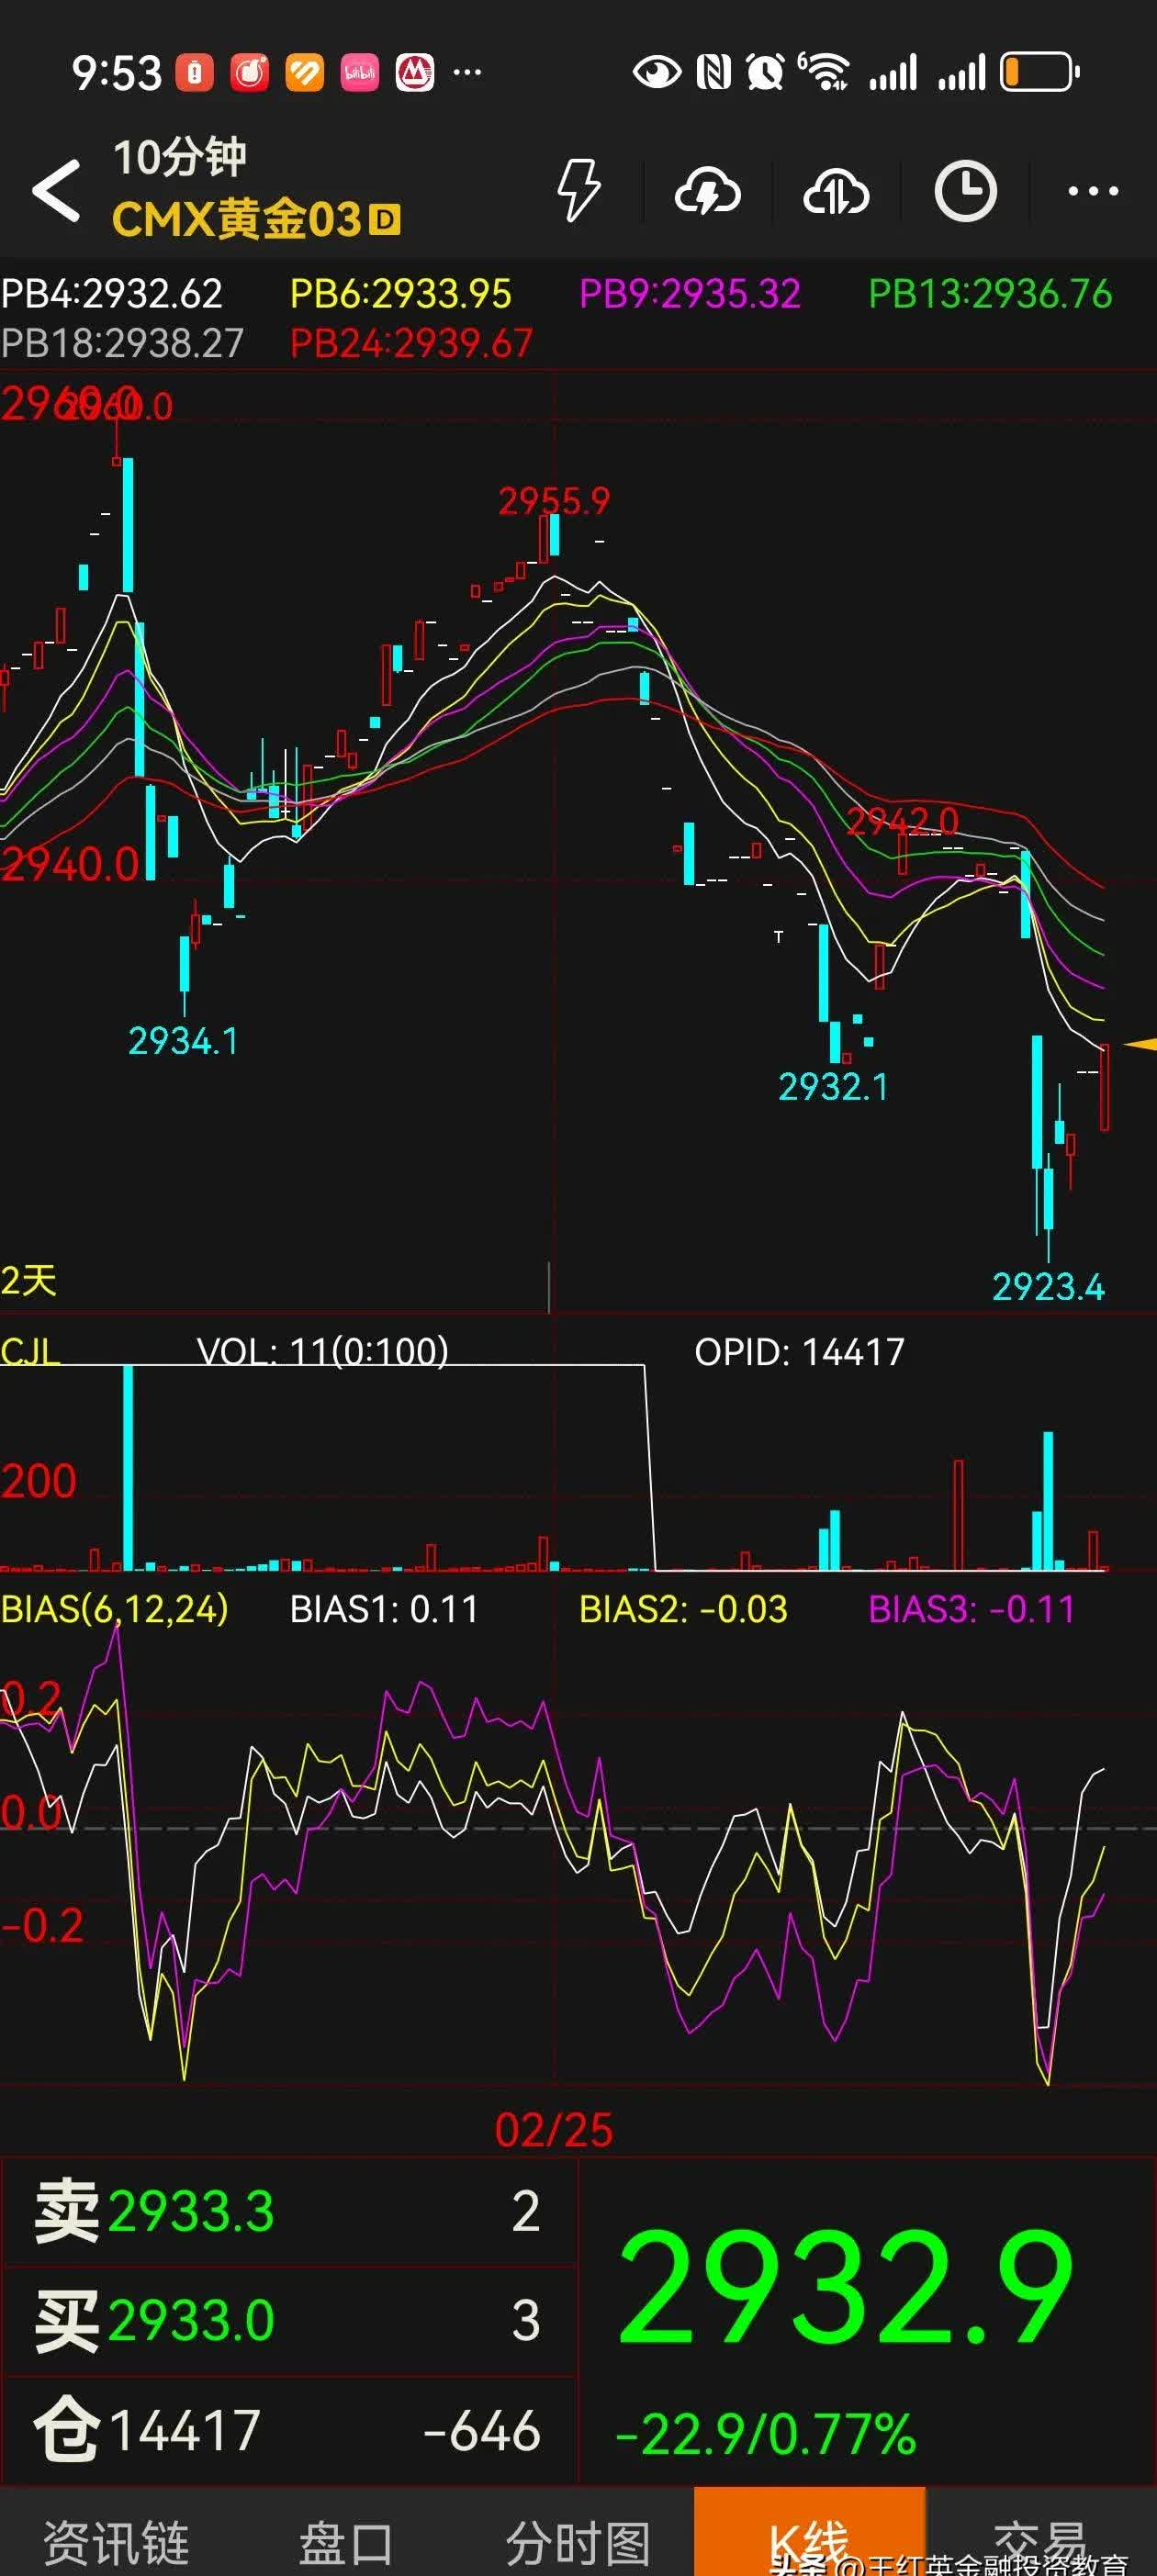Image resolution: width=1157 pixels, height=2576 pixels.
Task: Open the CMX黄金03 contract title
Action: [236, 219]
